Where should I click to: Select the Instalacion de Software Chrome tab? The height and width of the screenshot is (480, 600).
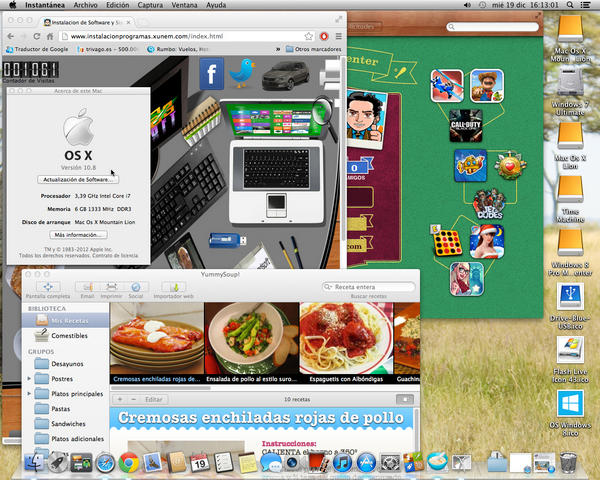pos(87,23)
